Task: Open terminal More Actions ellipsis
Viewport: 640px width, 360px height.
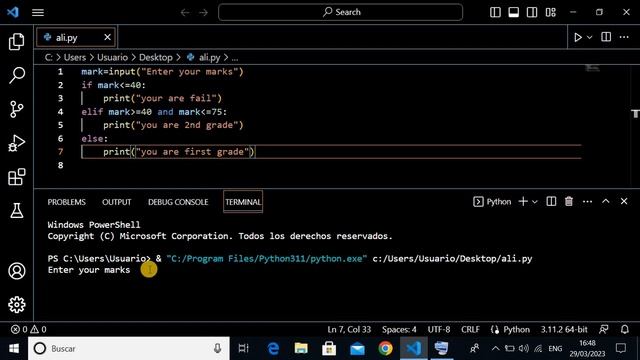Action: point(587,202)
